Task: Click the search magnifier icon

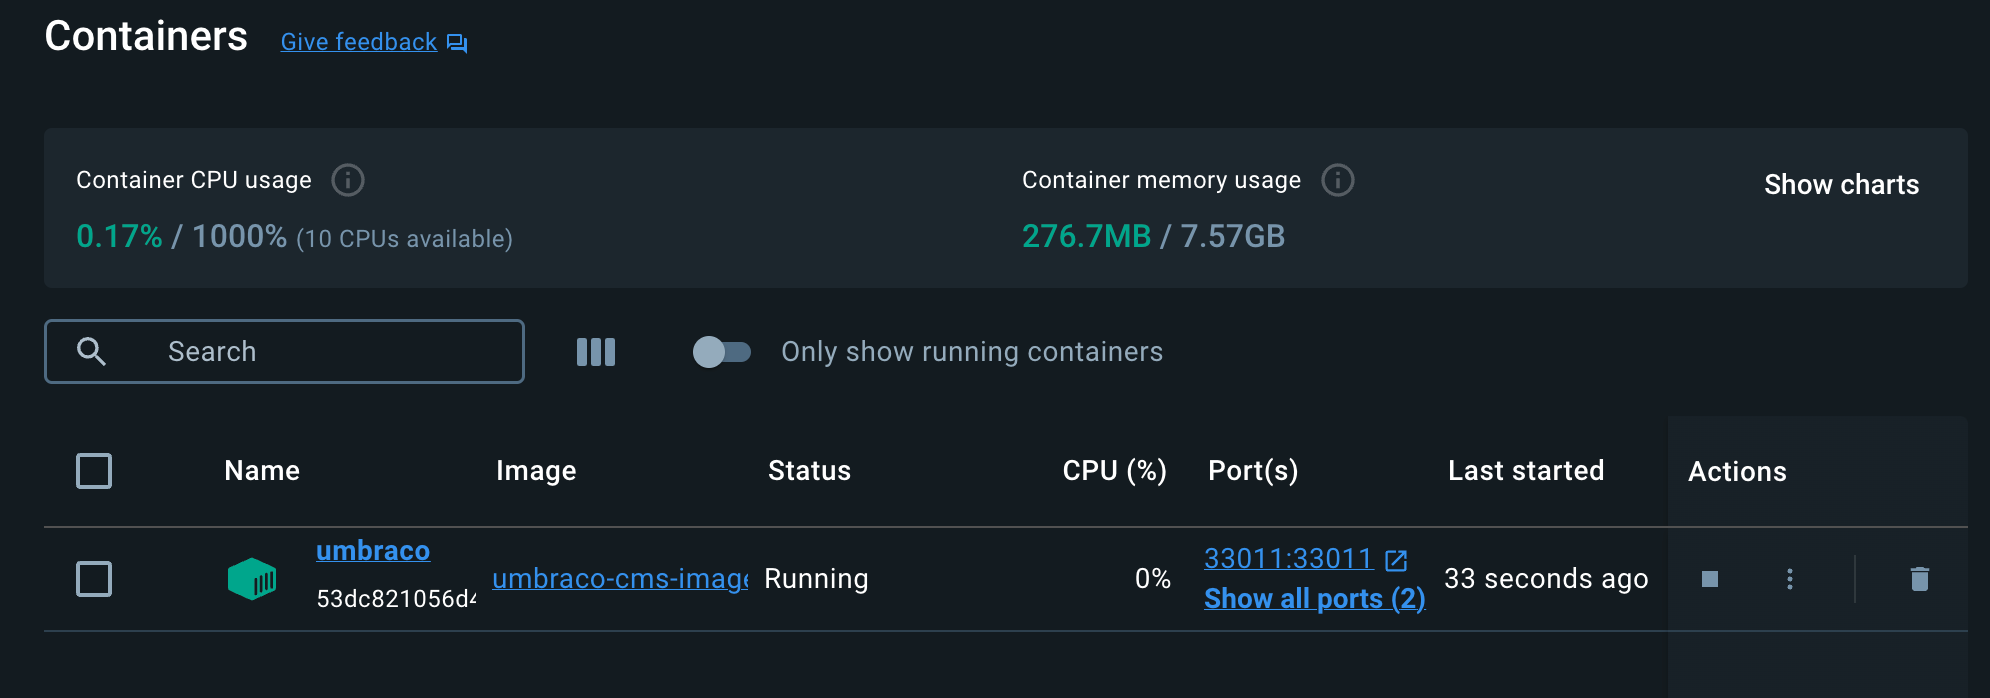Action: (x=91, y=351)
